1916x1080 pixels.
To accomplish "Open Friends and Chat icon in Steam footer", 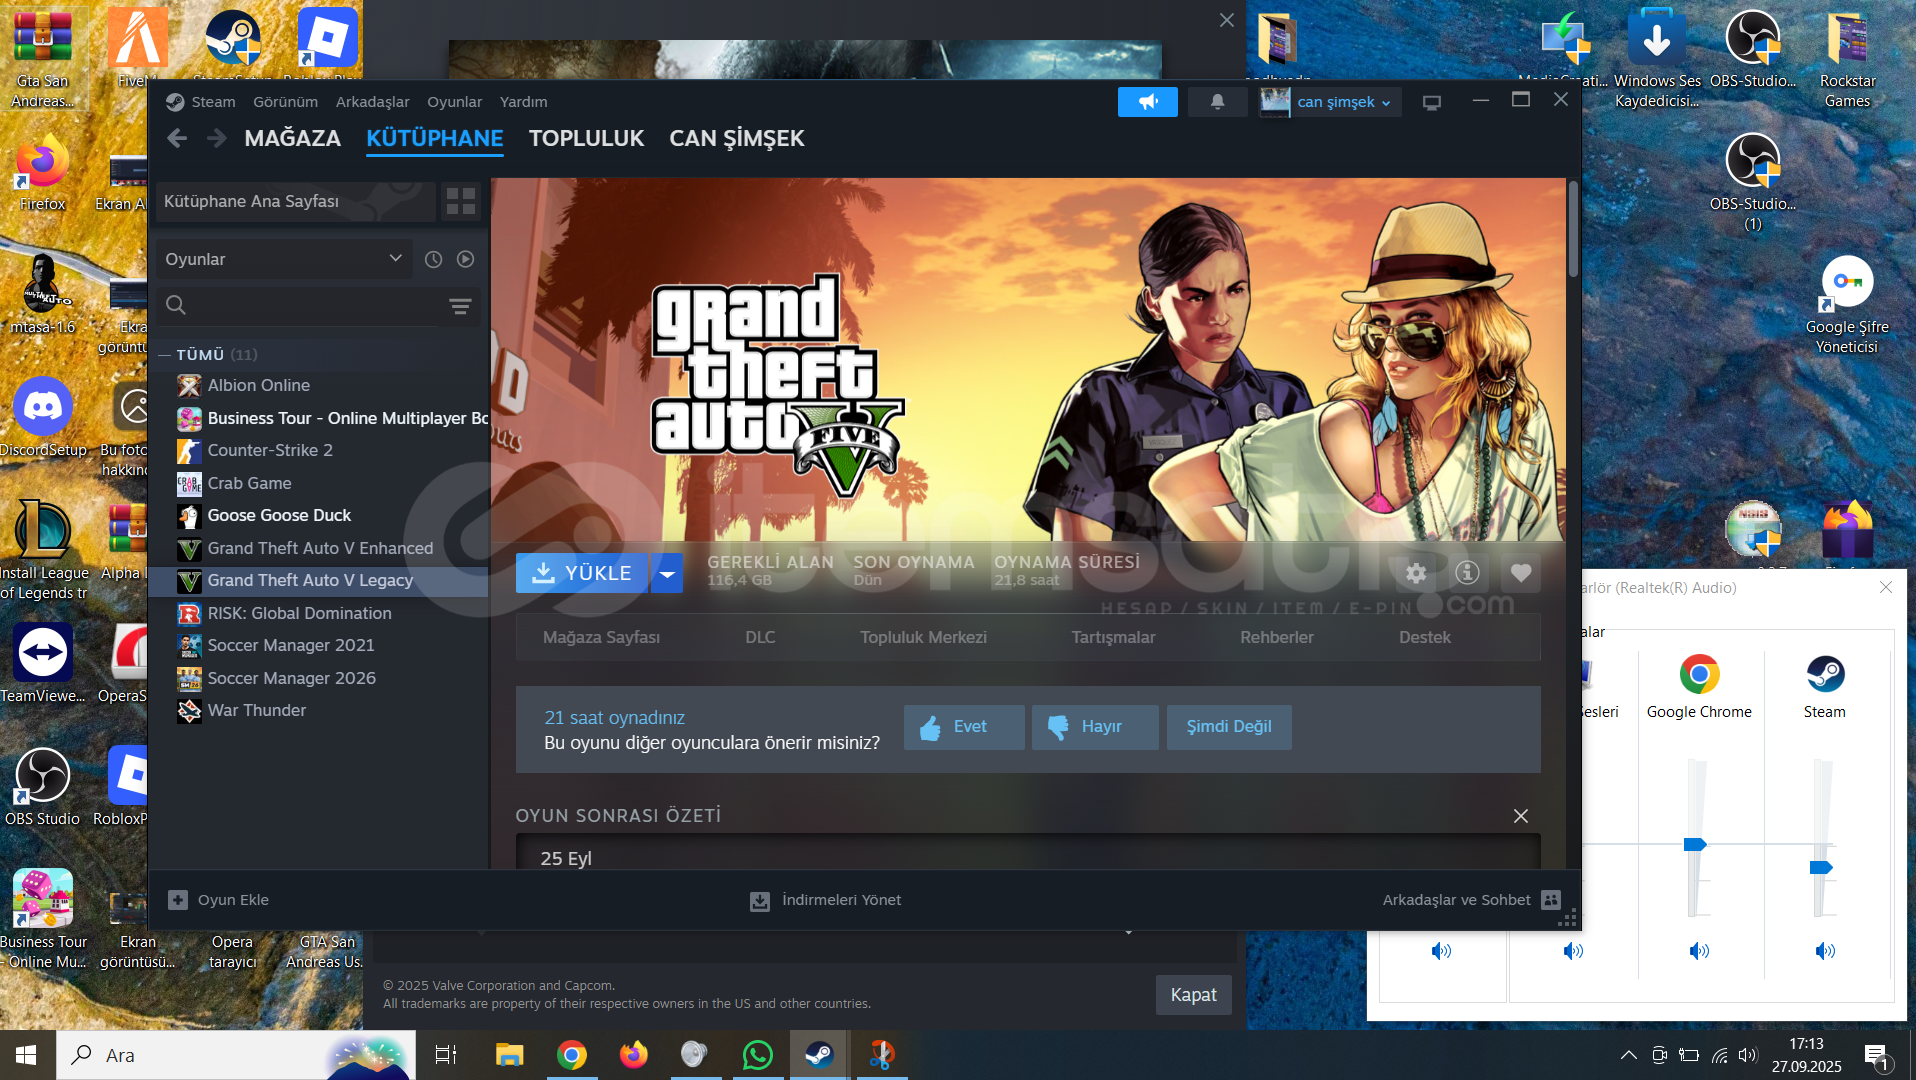I will [x=1551, y=900].
